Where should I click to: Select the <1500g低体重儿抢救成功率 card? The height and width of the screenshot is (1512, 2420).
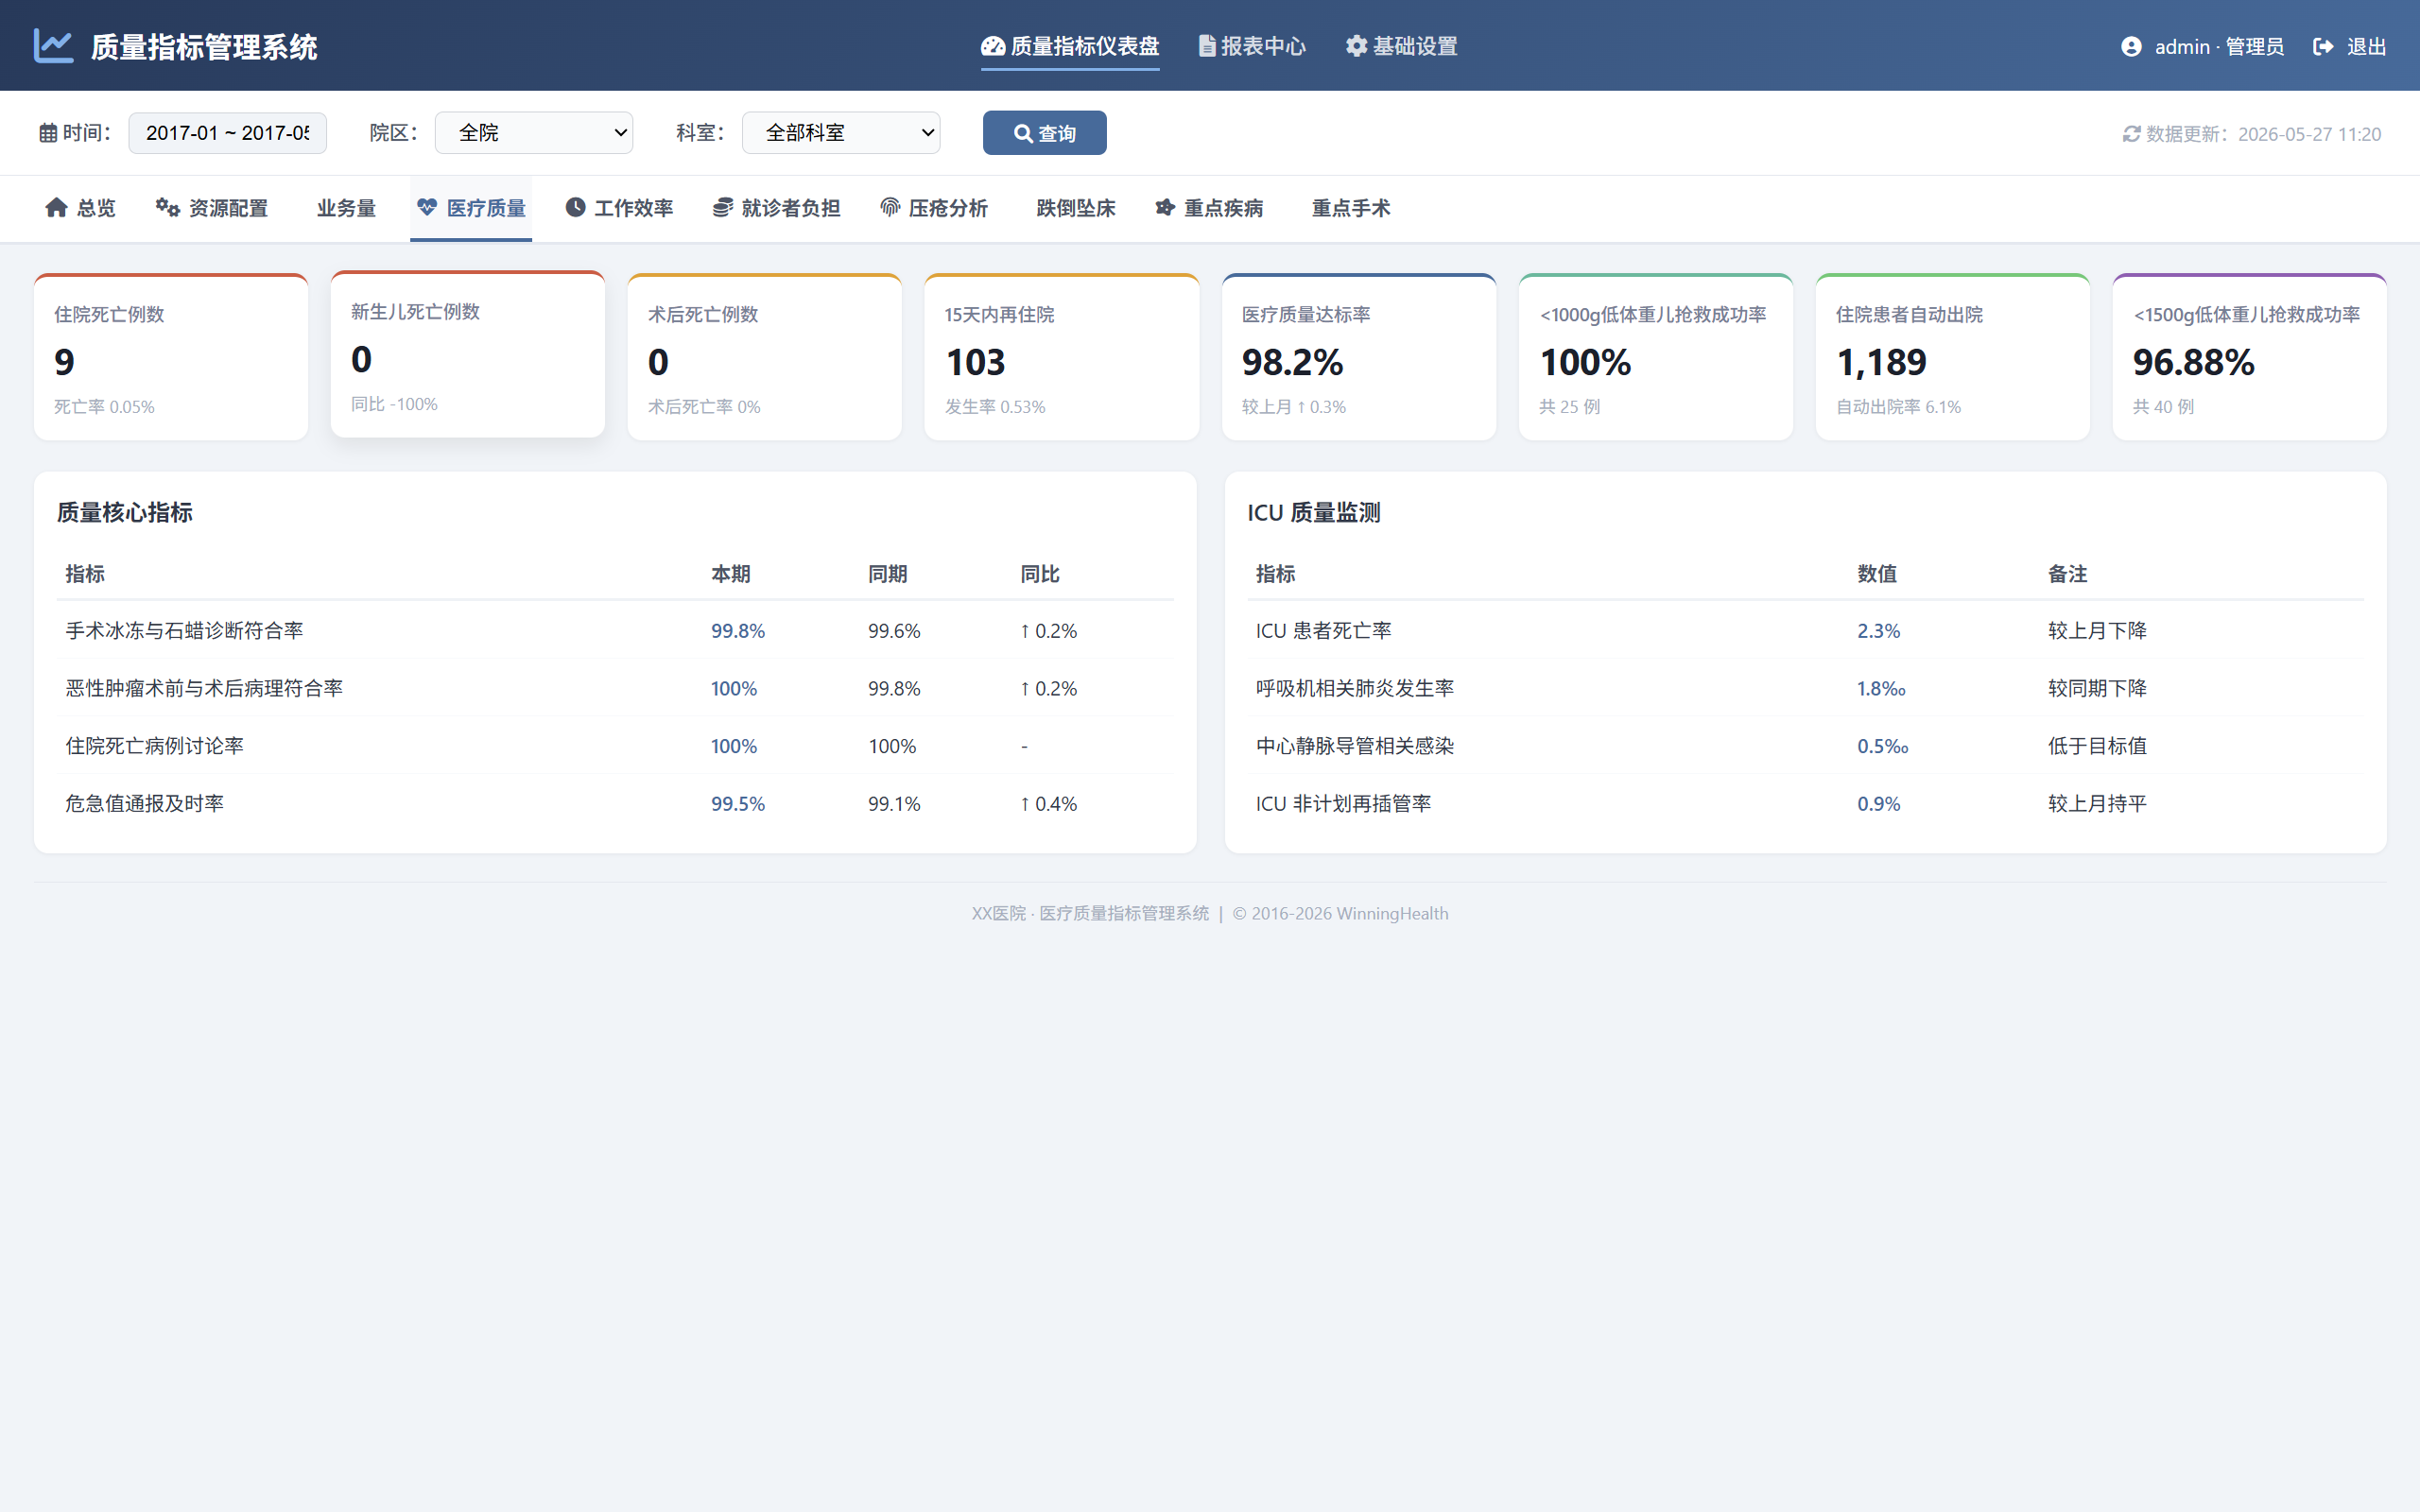[2249, 357]
